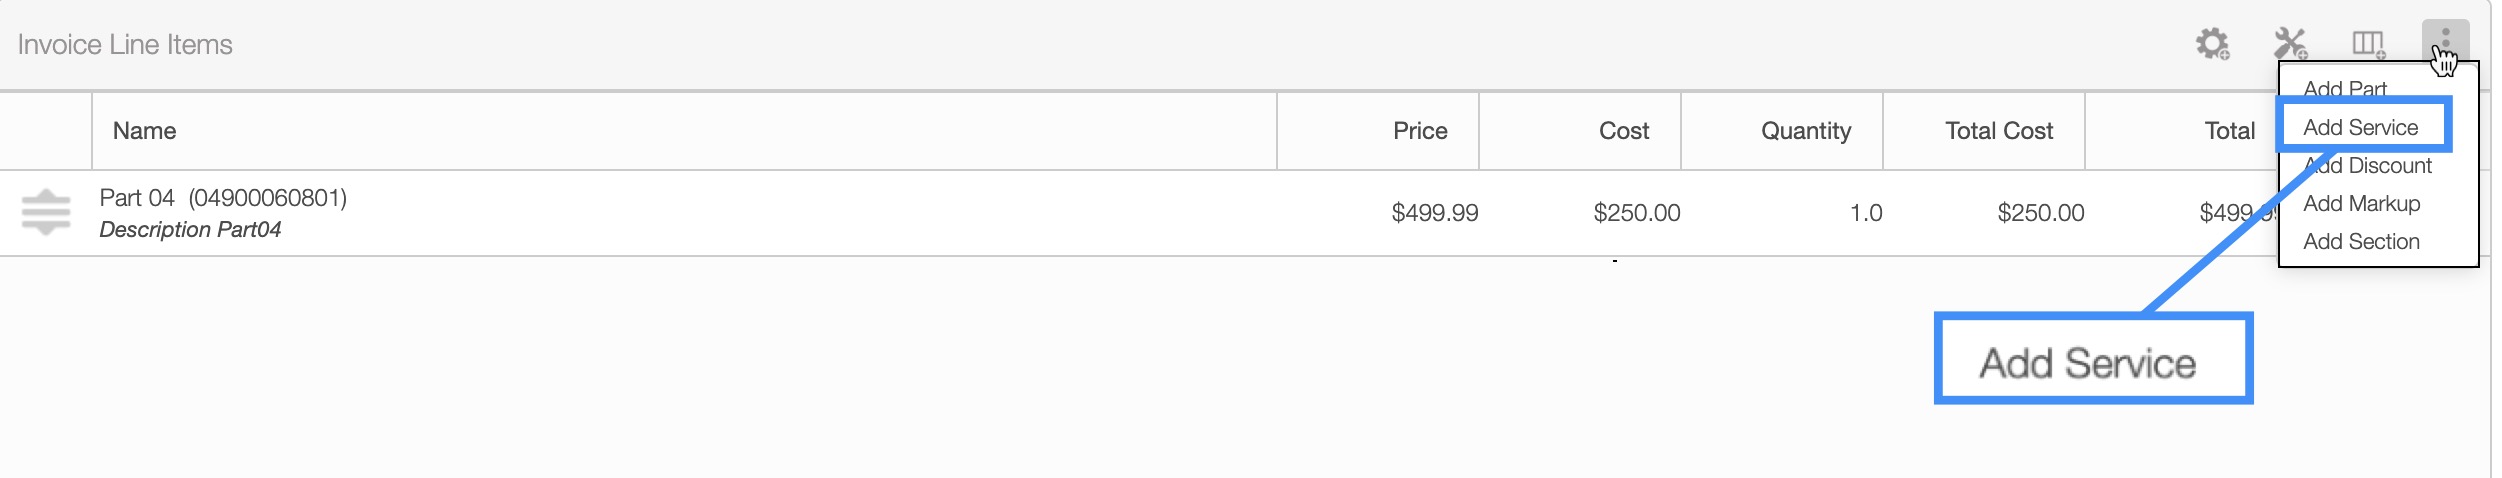Click the Name column header
This screenshot has width=2502, height=478.
pyautogui.click(x=144, y=131)
